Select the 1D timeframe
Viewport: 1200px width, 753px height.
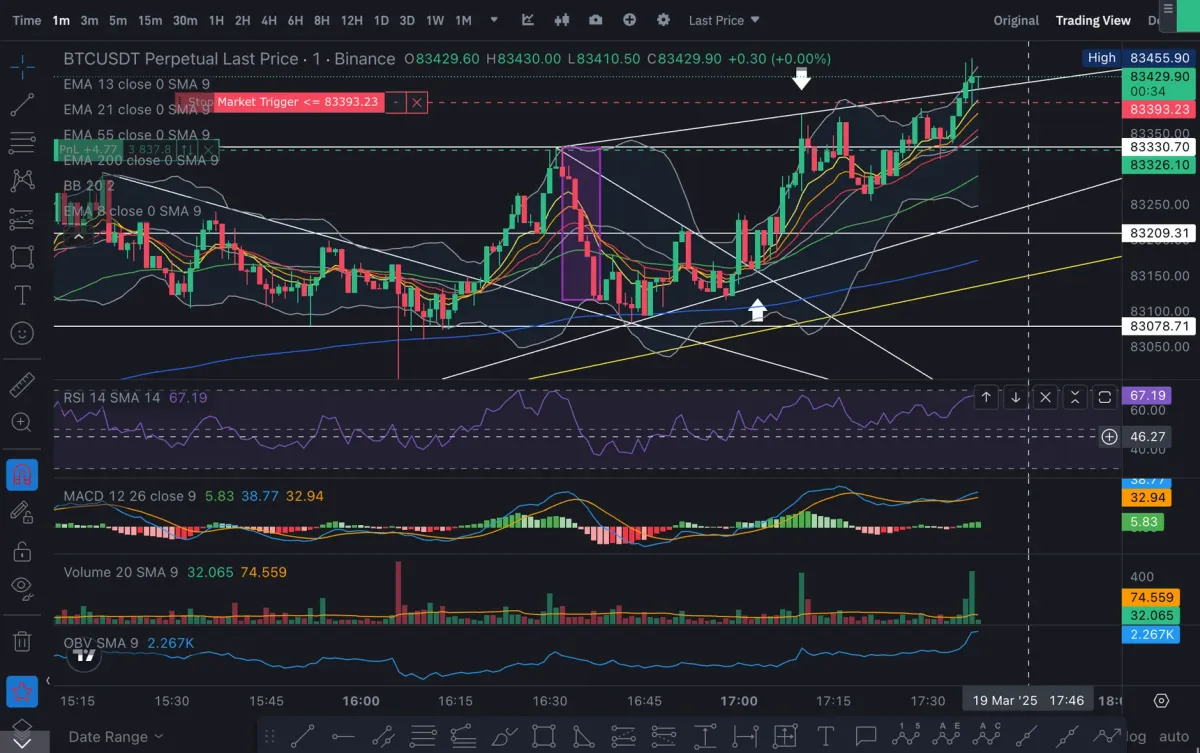[x=381, y=20]
